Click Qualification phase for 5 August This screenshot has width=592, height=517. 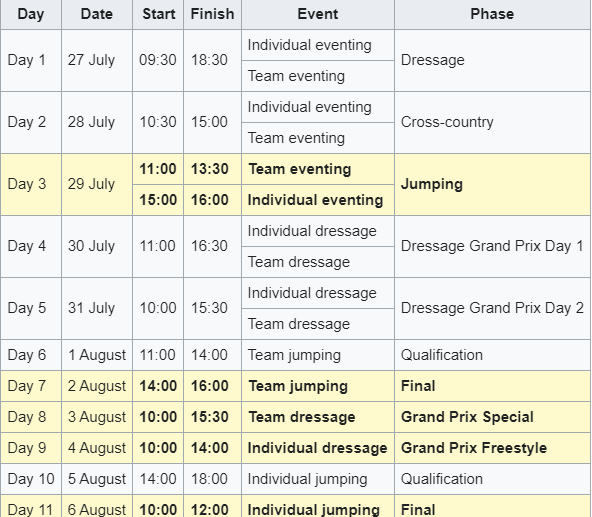pyautogui.click(x=492, y=479)
